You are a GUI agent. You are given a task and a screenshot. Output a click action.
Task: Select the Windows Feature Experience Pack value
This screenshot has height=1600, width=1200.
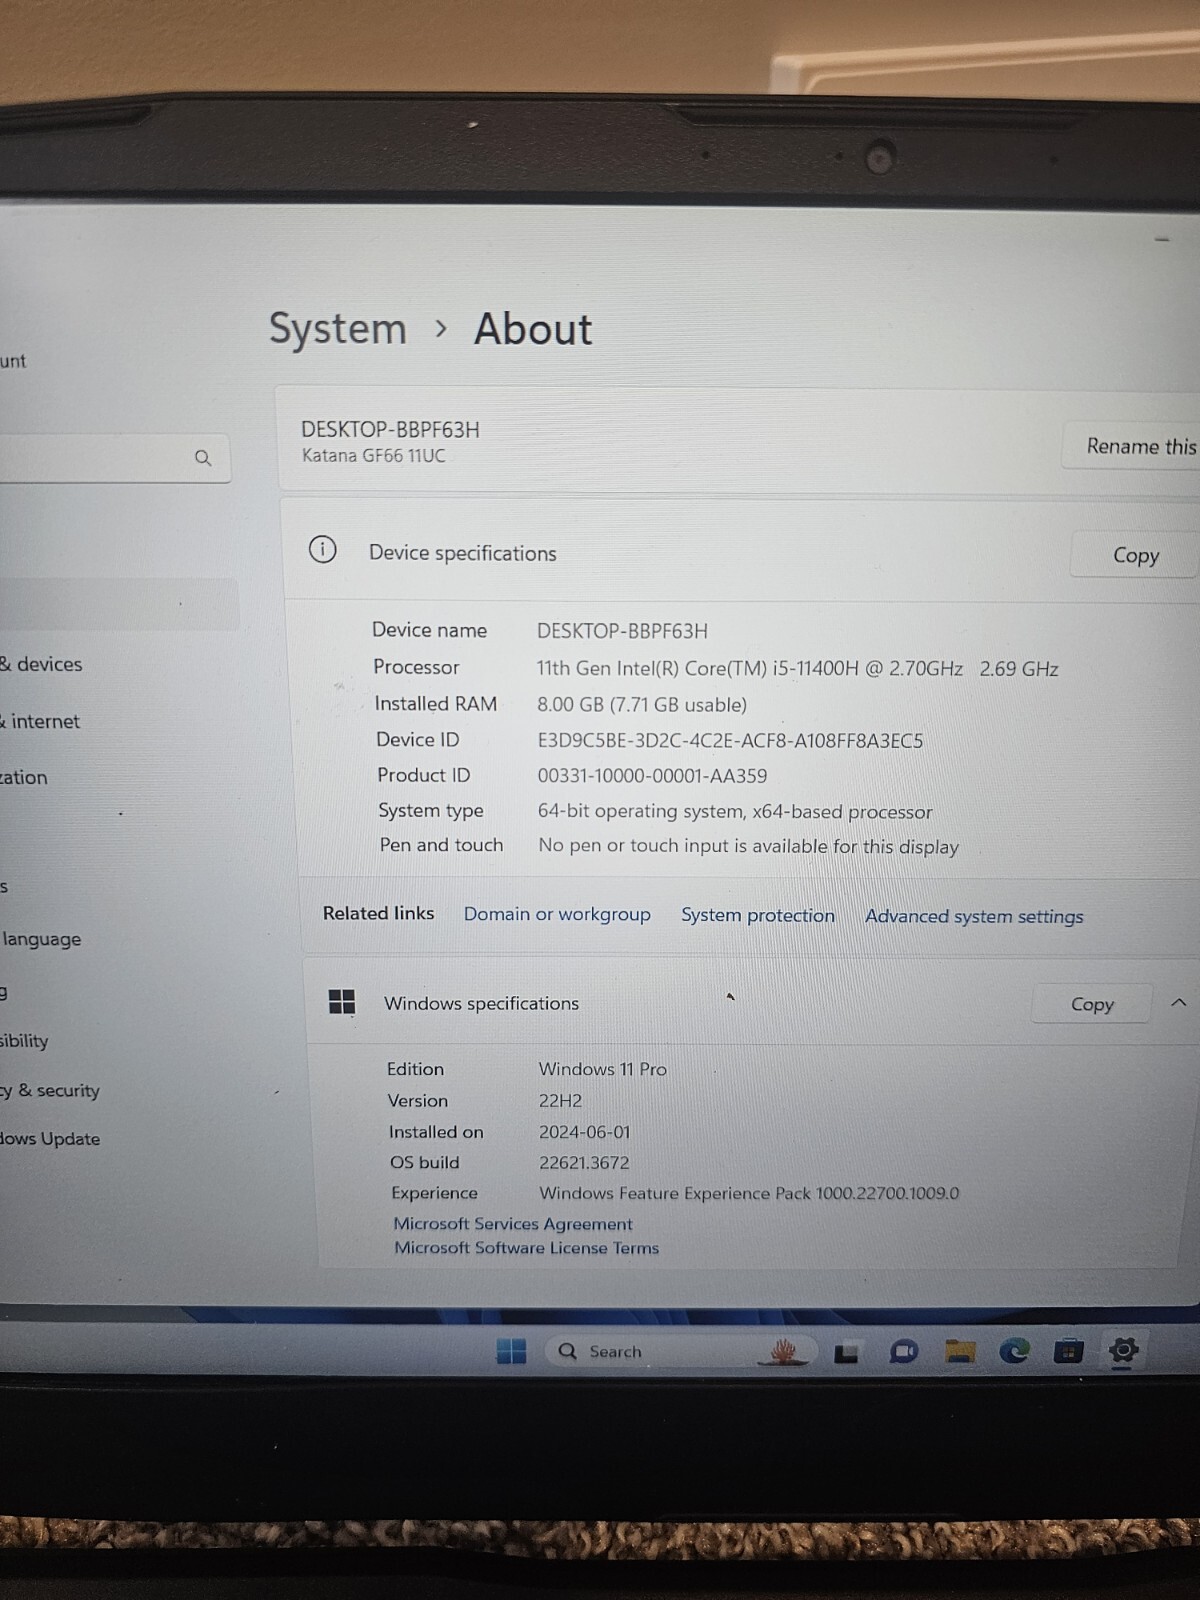pyautogui.click(x=749, y=1193)
